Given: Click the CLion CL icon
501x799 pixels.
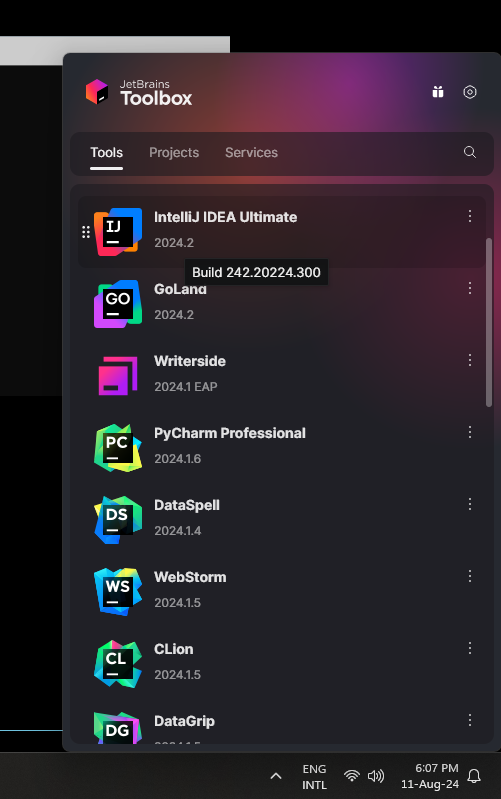Looking at the screenshot, I should coord(118,663).
